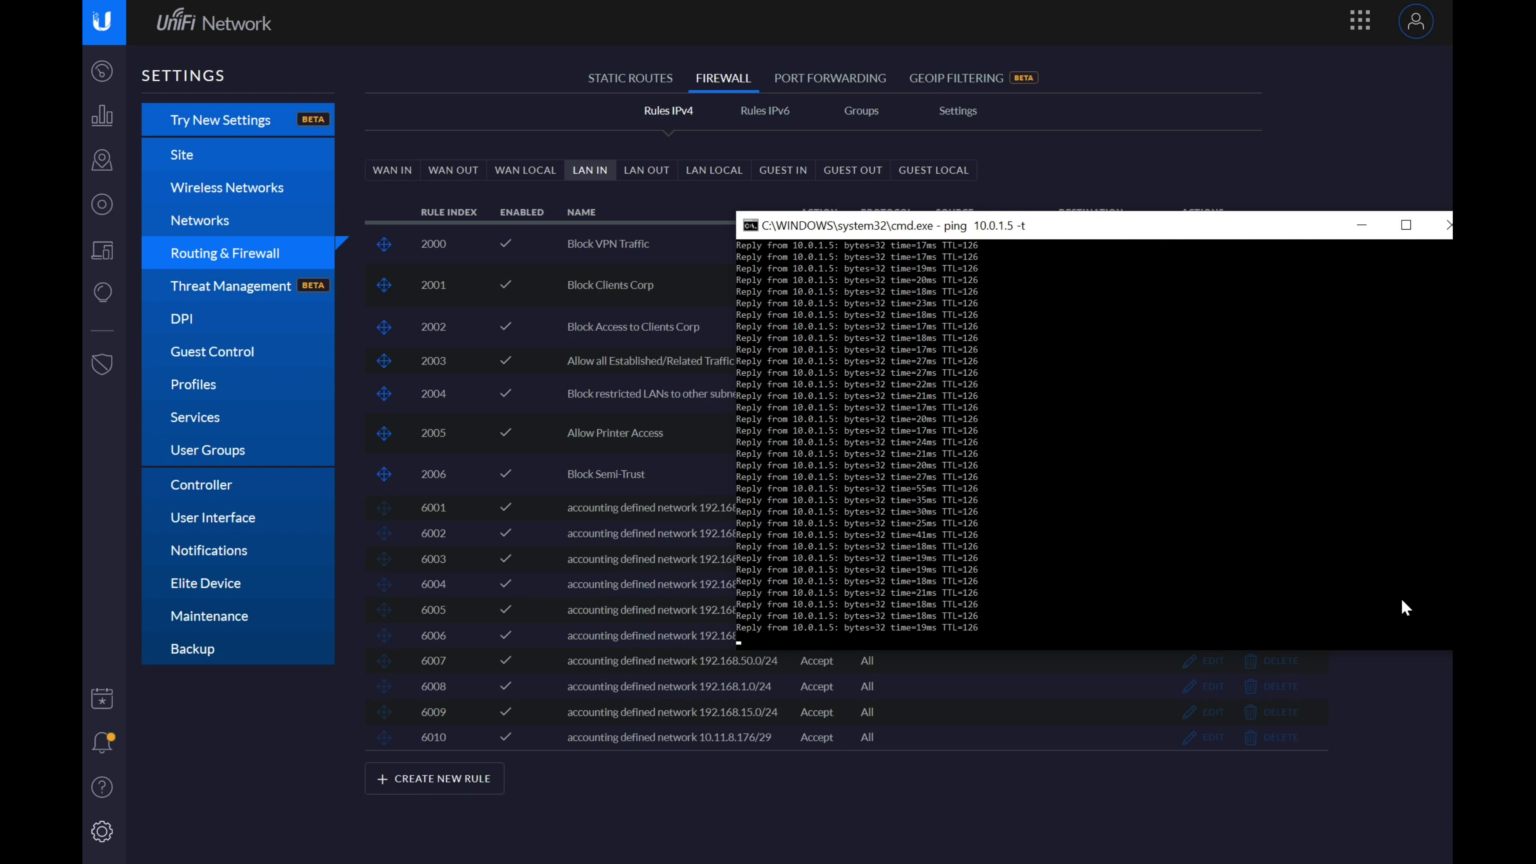Open the Dashboard speedometer icon in sidebar

[x=102, y=71]
